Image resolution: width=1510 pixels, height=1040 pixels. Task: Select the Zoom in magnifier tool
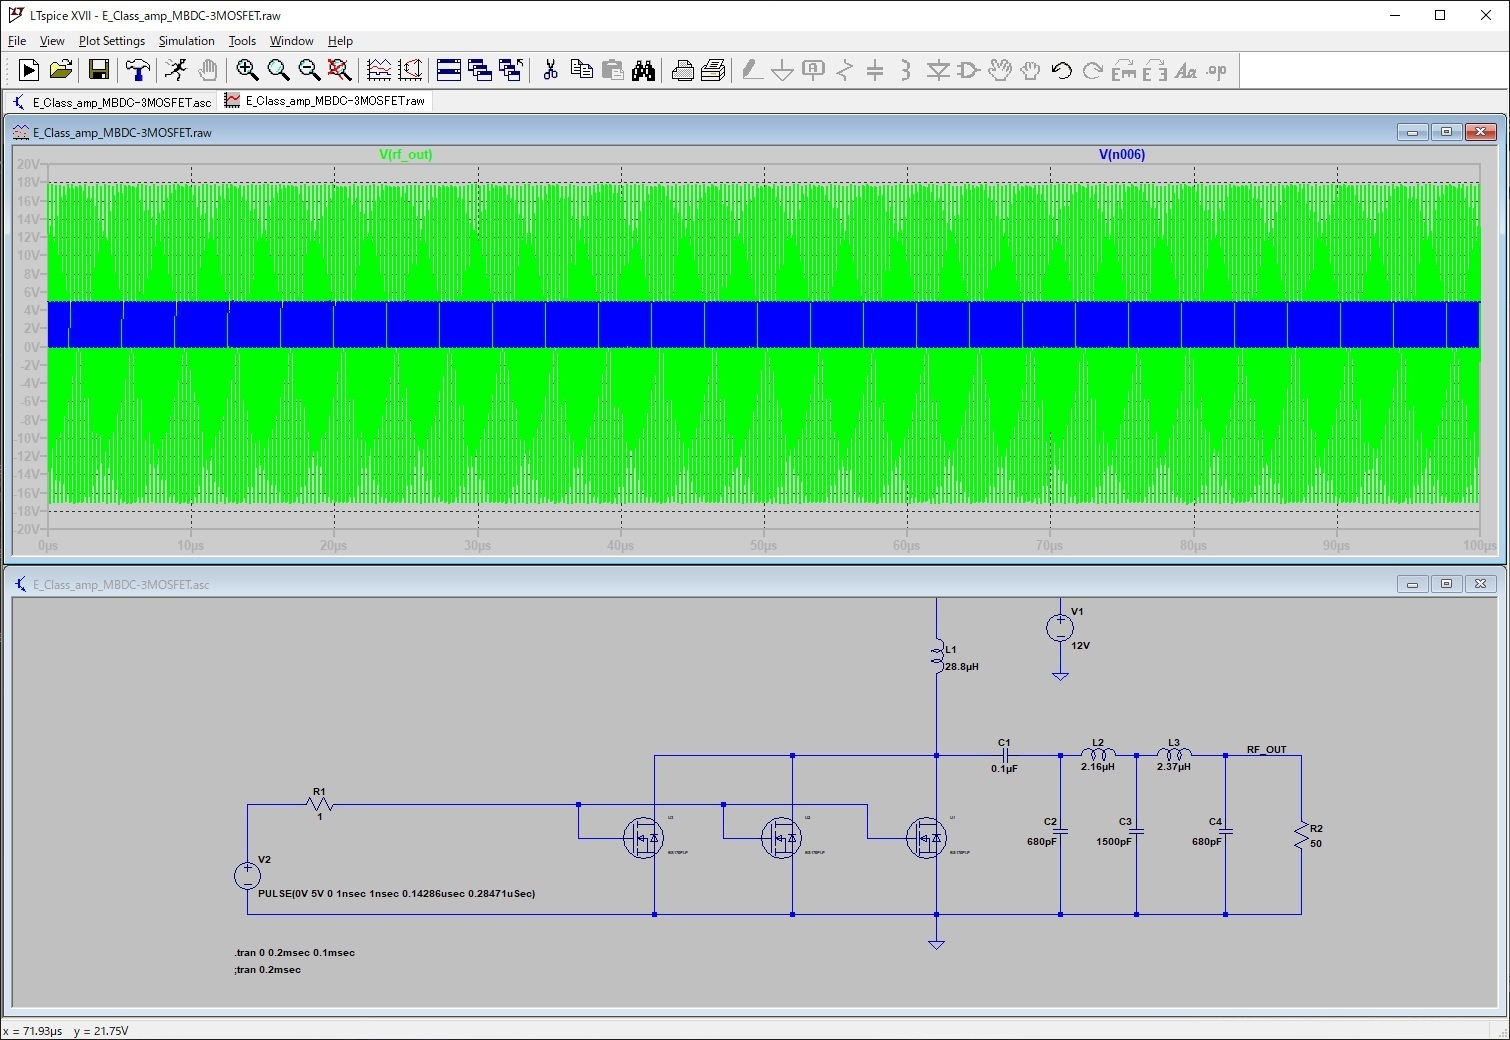tap(247, 70)
